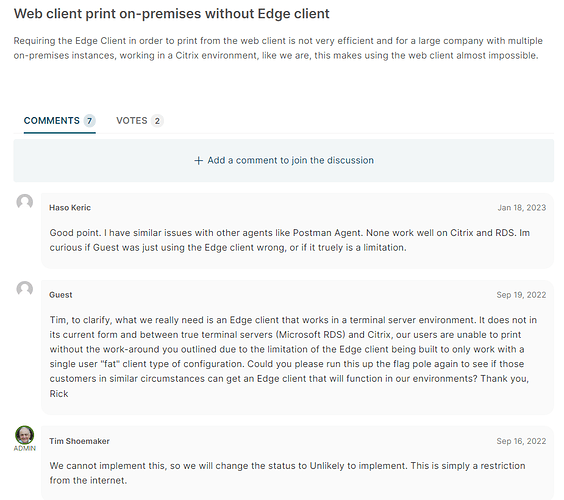Click the plus icon to add comment

pos(199,160)
